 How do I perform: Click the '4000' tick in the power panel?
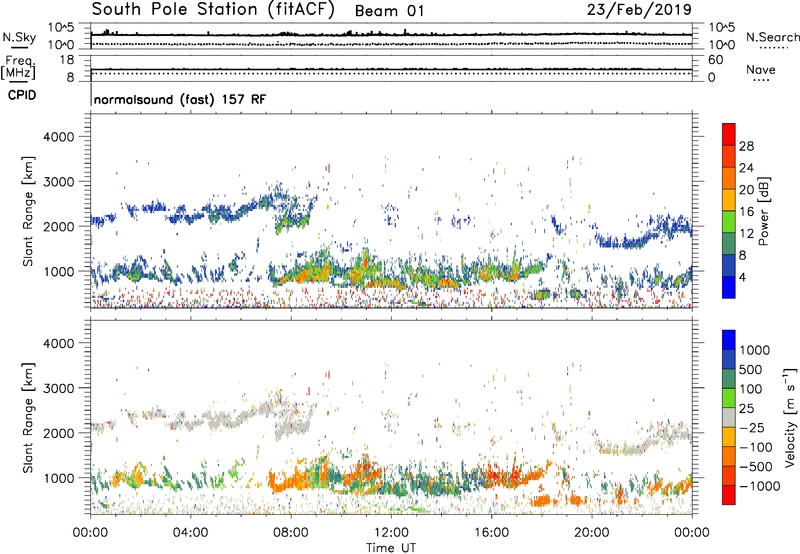[x=59, y=137]
